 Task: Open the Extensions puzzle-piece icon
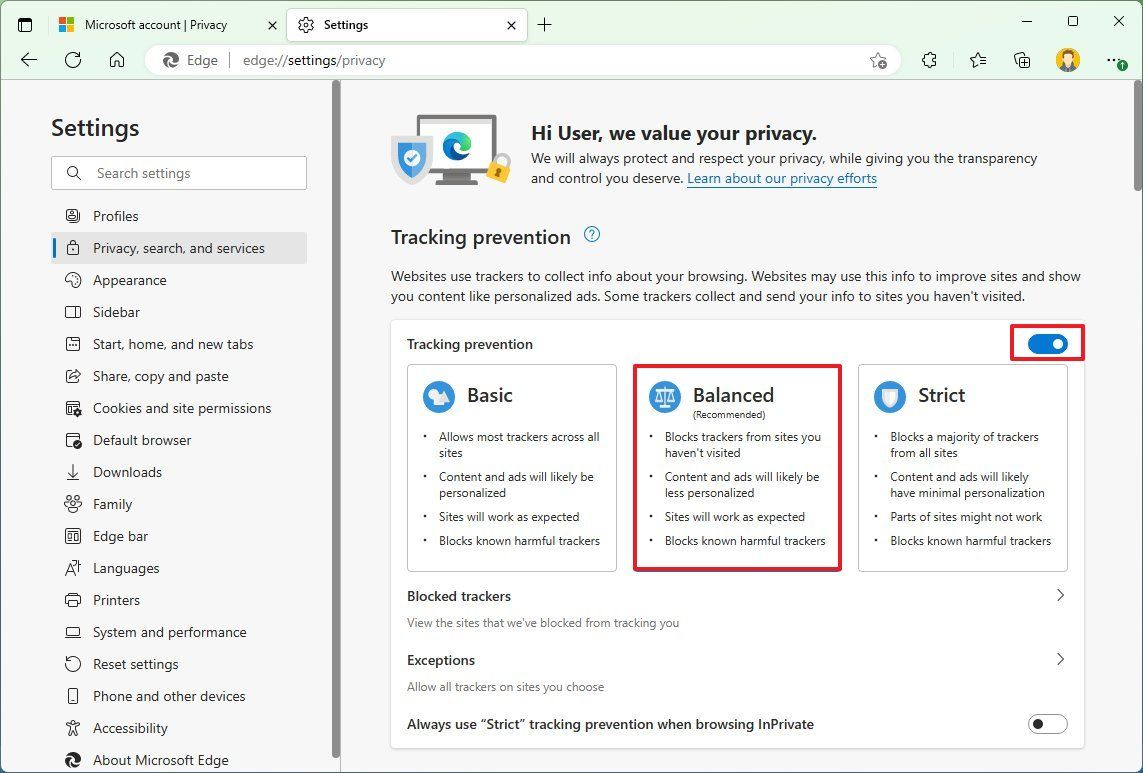928,60
